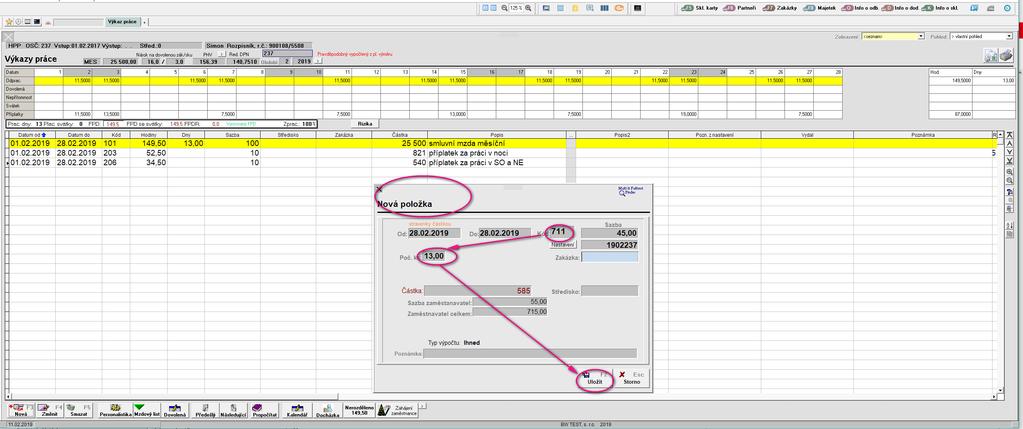This screenshot has height=429, width=1023.
Task: Go to Předešlý (previous) employee
Action: pos(206,410)
